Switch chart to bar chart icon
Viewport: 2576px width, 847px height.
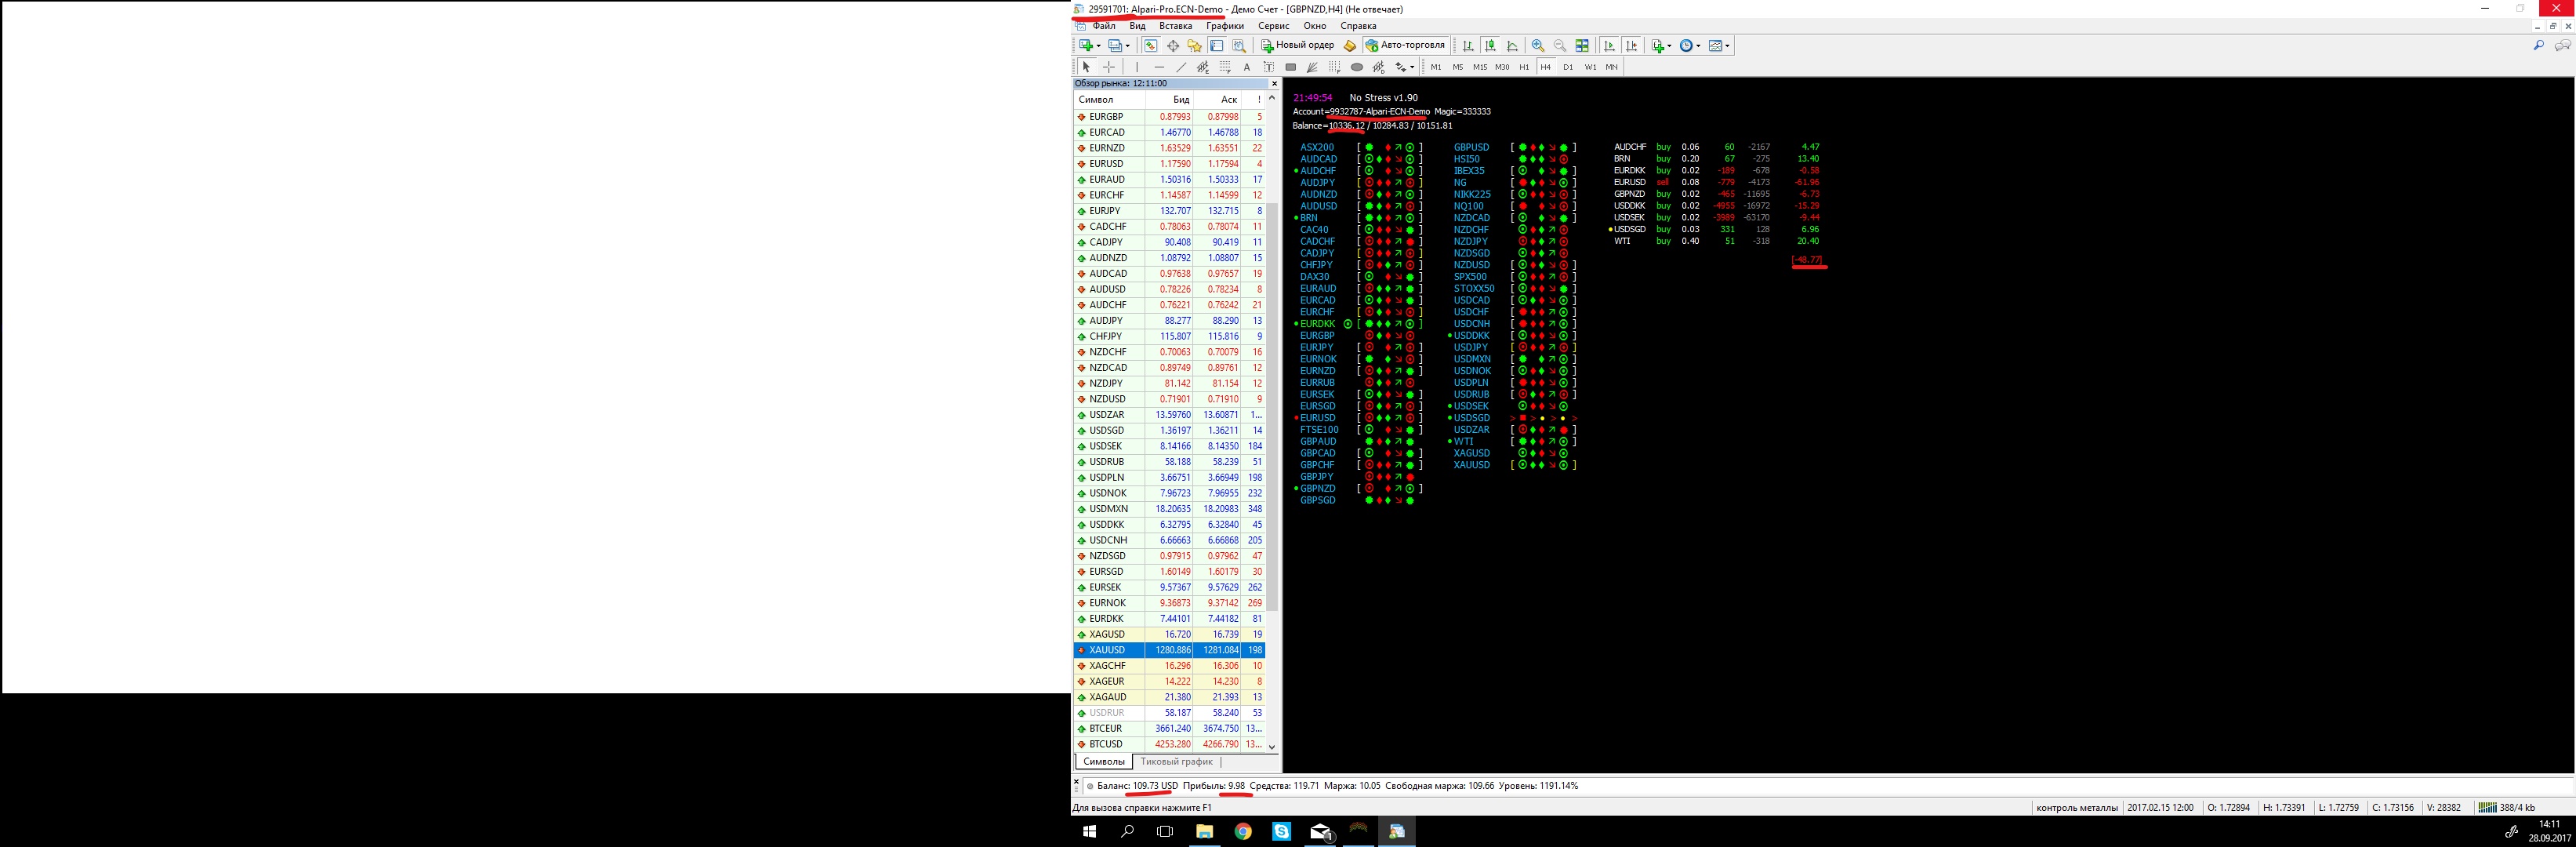pyautogui.click(x=1469, y=46)
